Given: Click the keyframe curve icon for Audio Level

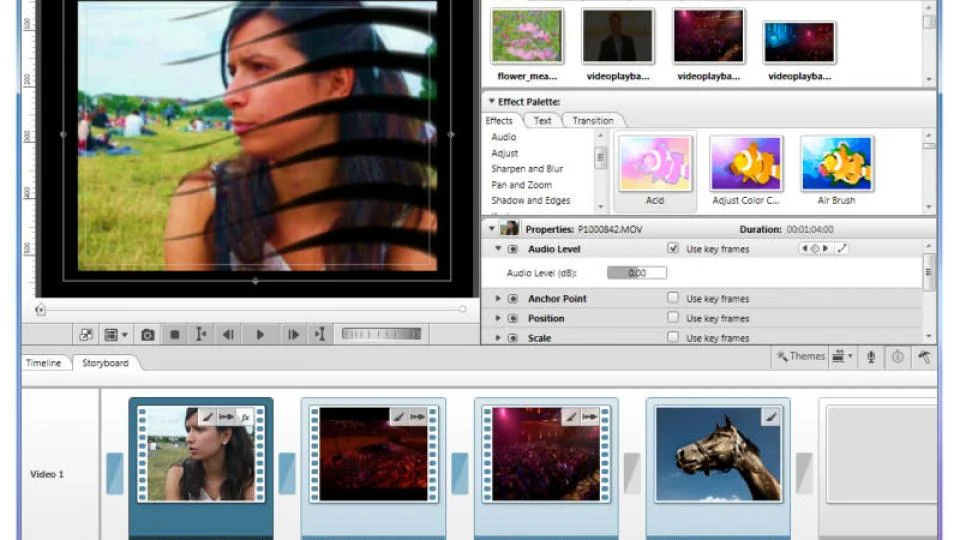Looking at the screenshot, I should click(842, 248).
